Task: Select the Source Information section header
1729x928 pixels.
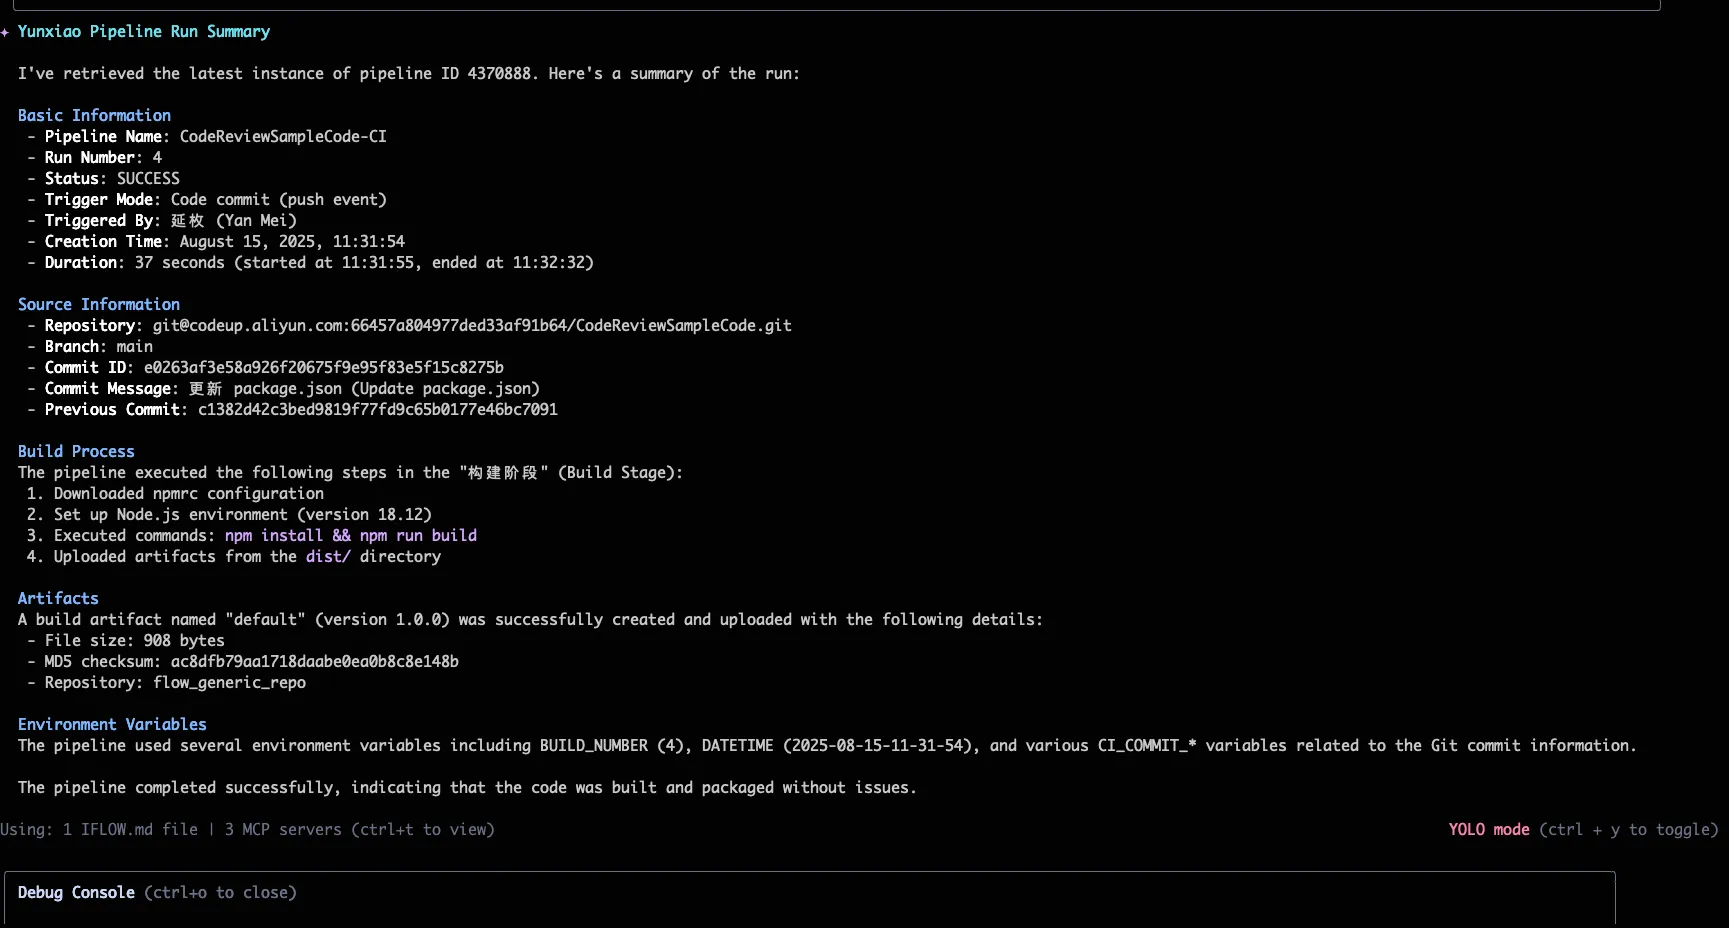Action: (99, 304)
